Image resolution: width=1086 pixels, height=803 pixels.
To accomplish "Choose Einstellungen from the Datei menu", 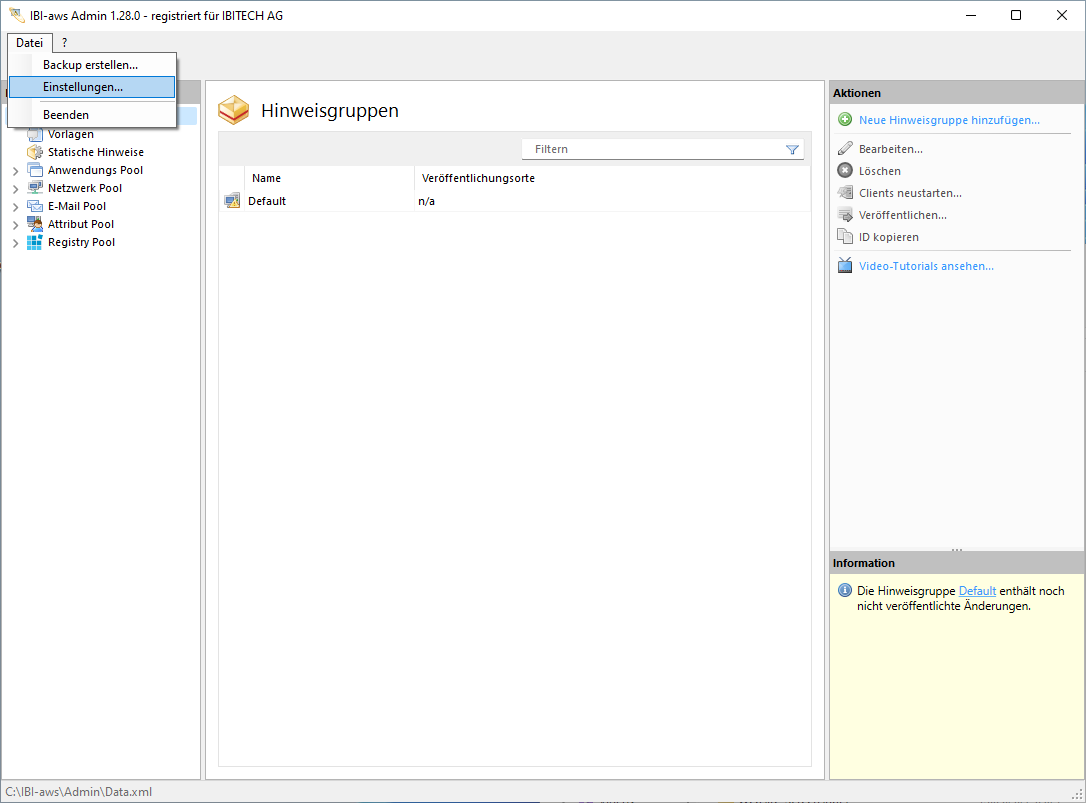I will click(x=83, y=87).
